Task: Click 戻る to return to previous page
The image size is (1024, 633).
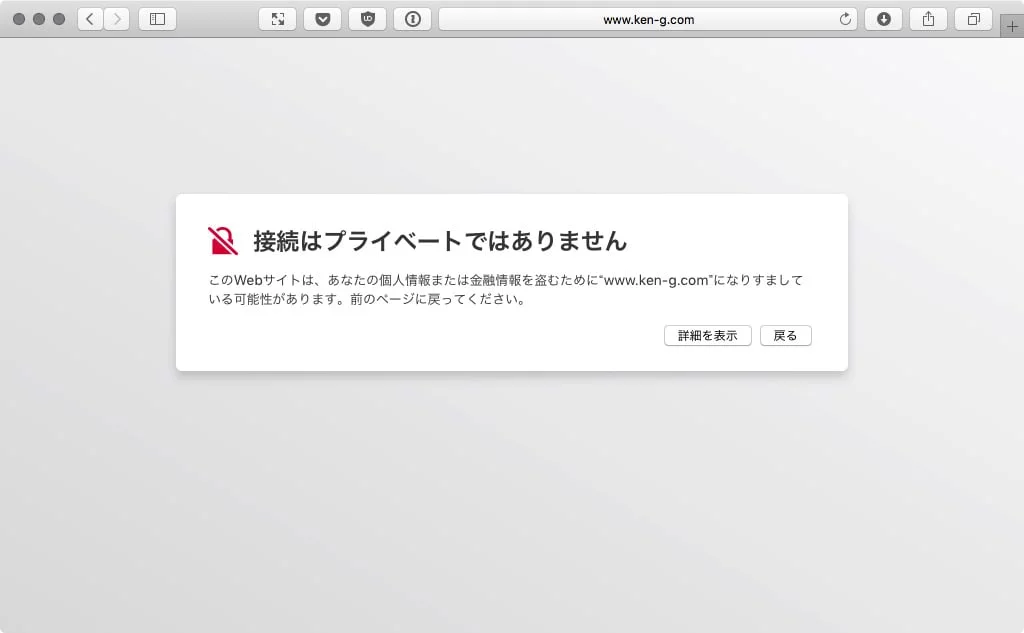Action: tap(786, 335)
